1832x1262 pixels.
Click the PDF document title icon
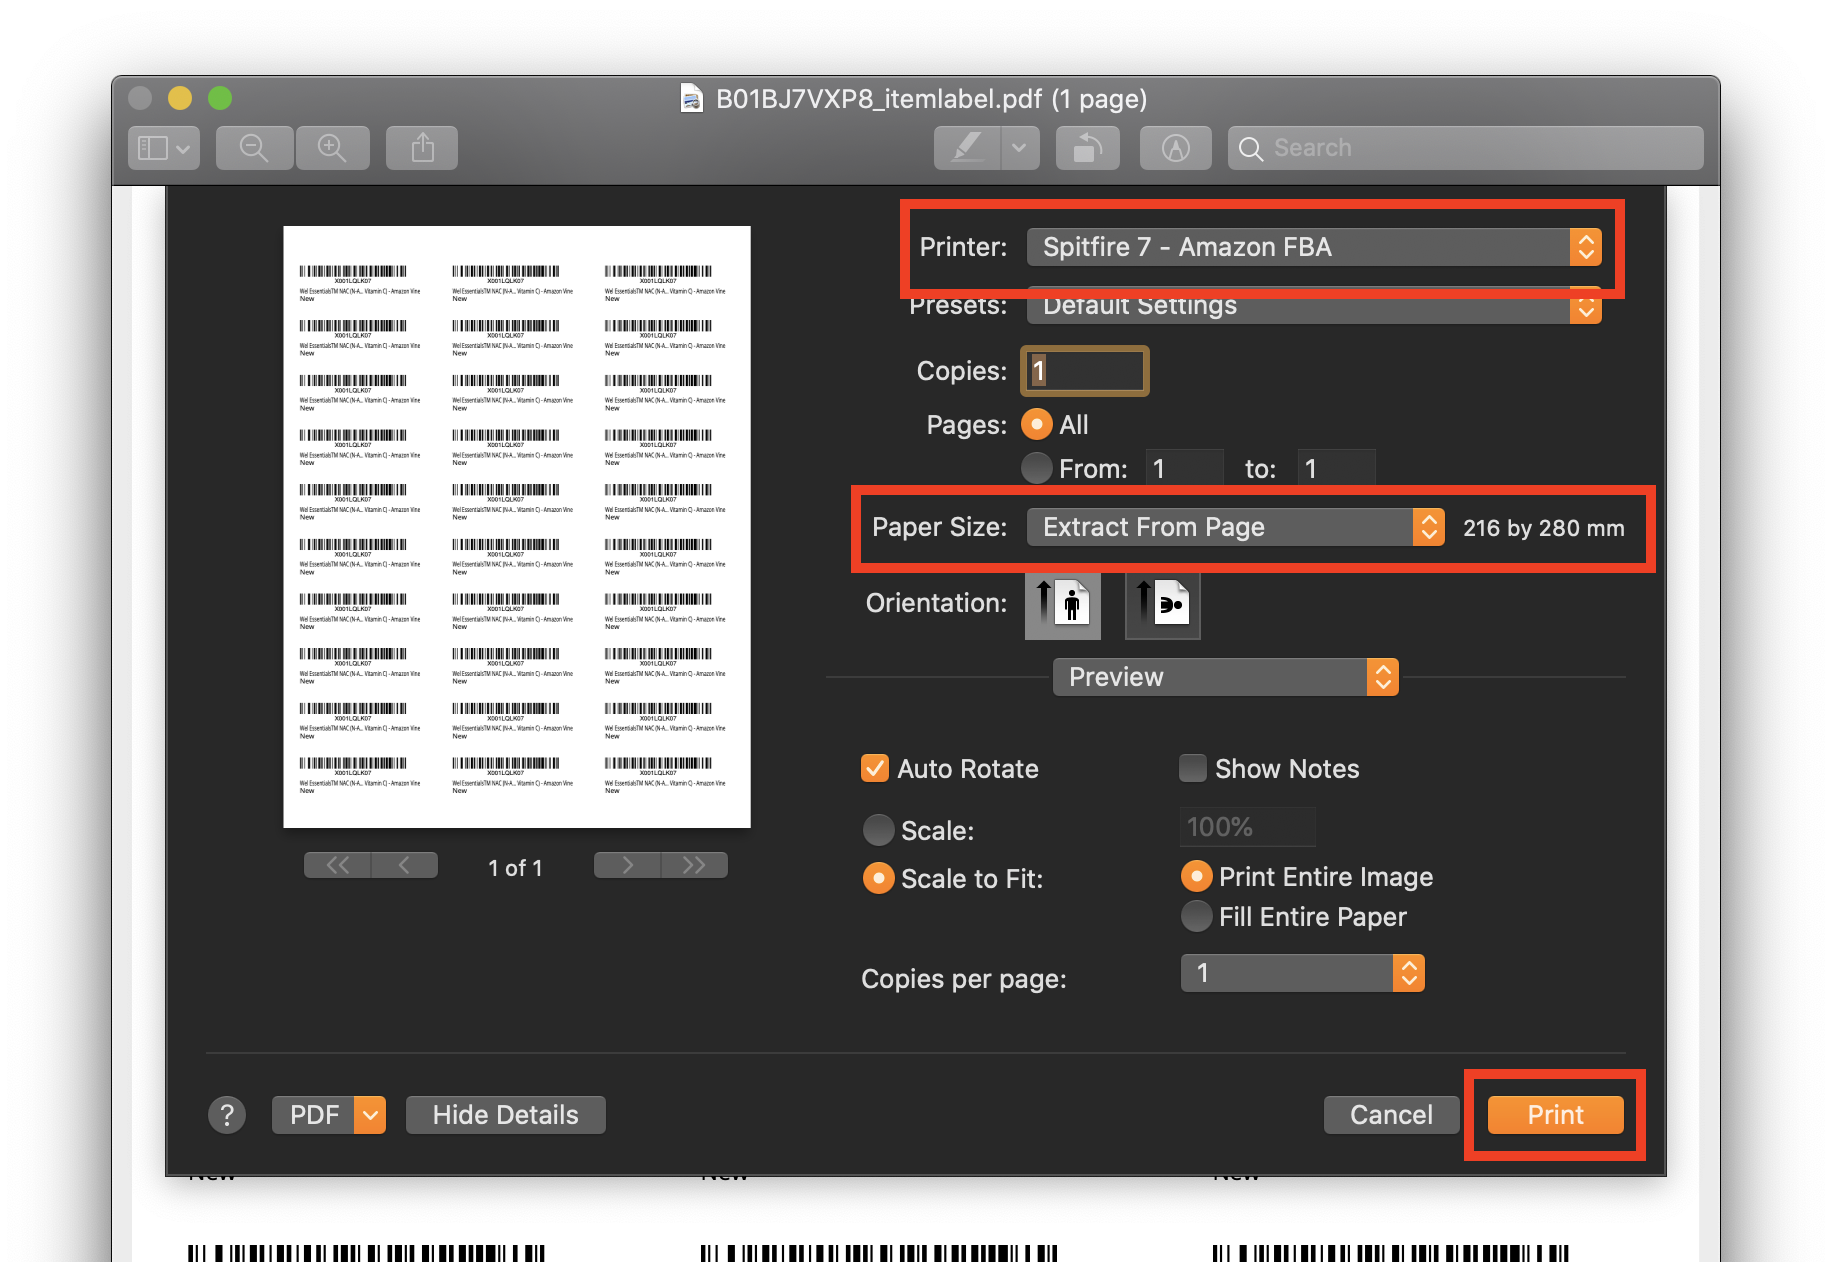click(691, 98)
